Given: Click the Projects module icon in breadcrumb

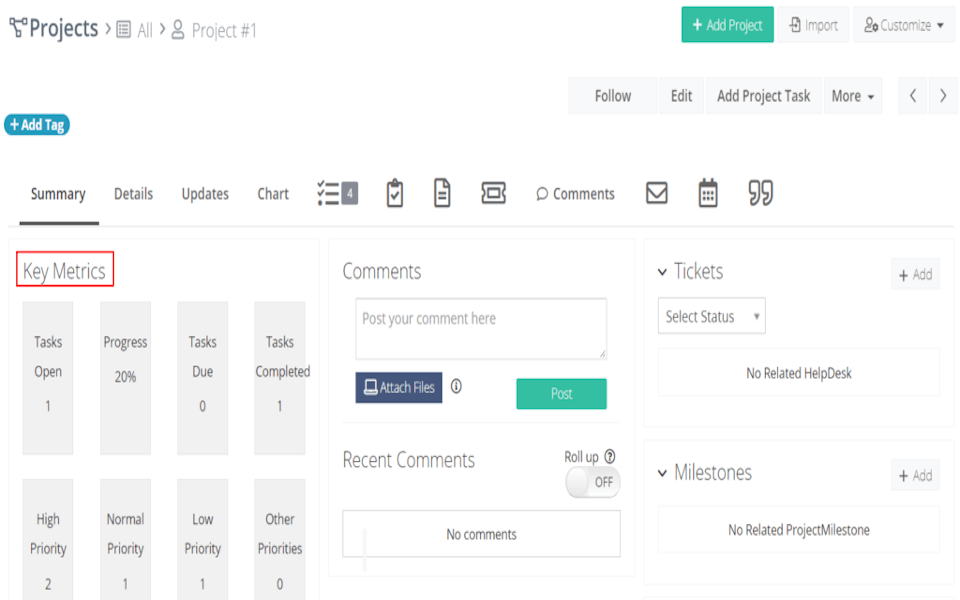Looking at the screenshot, I should (x=18, y=28).
